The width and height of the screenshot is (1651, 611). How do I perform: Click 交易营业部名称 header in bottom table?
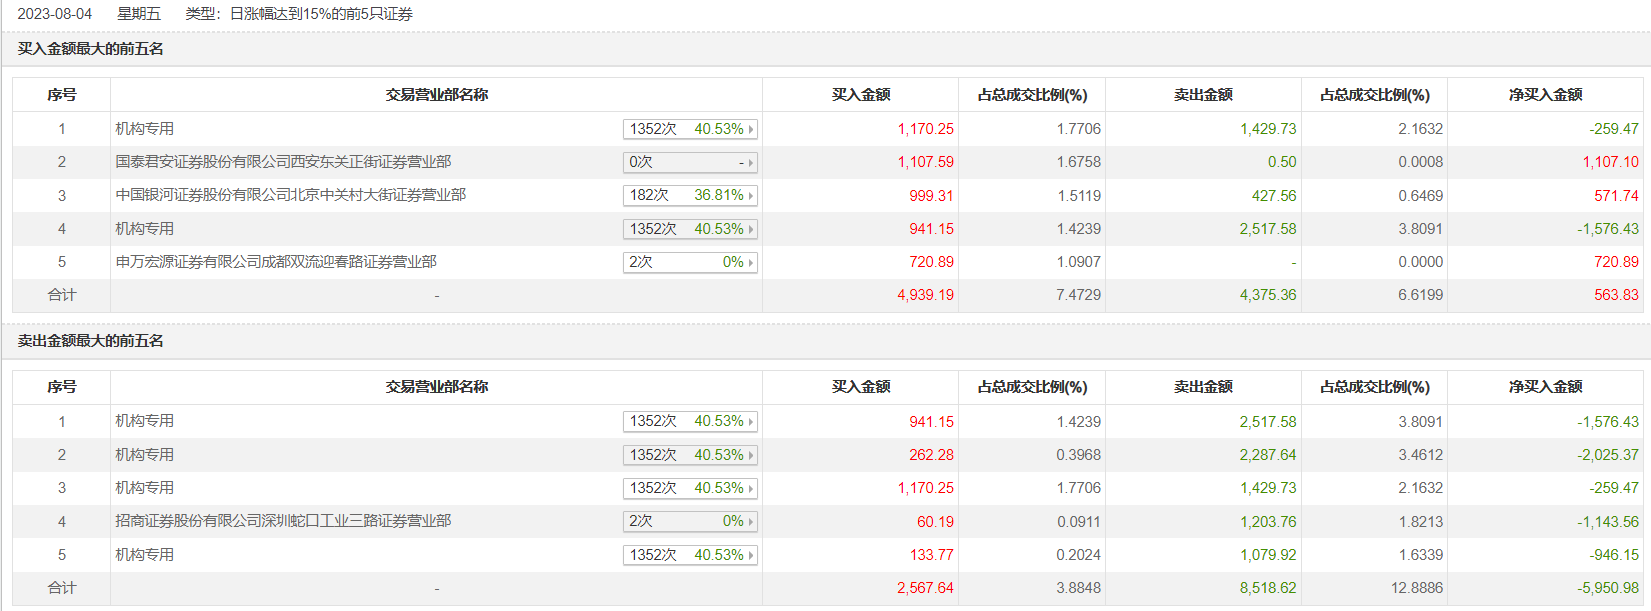click(x=437, y=387)
